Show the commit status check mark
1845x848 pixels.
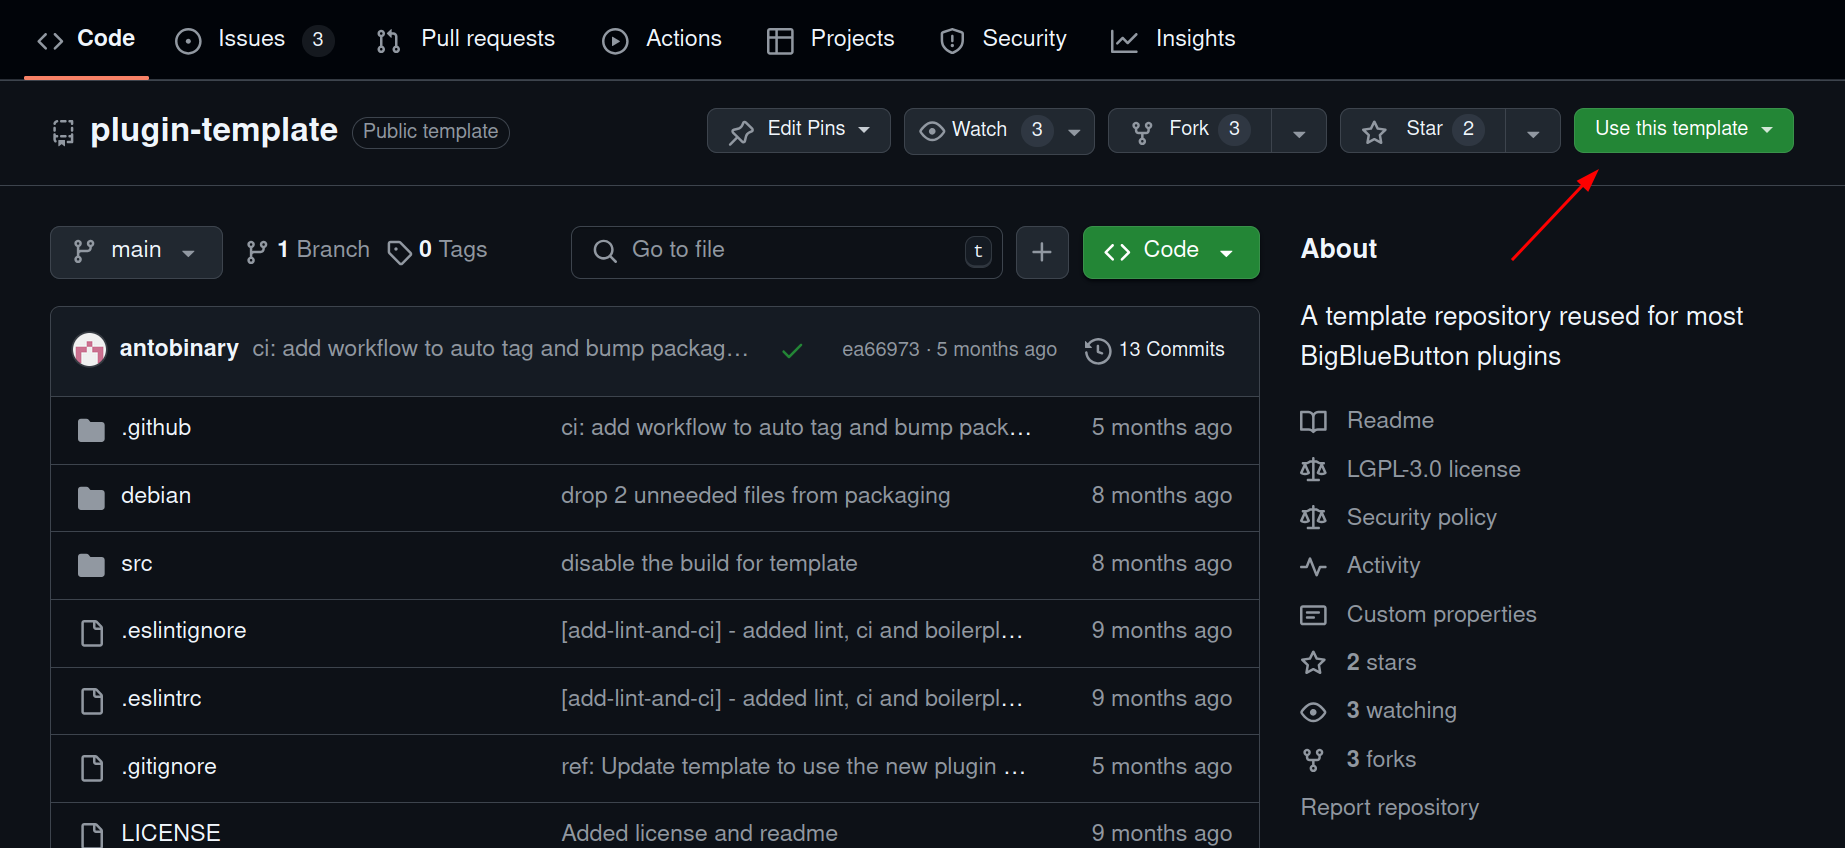(x=792, y=350)
